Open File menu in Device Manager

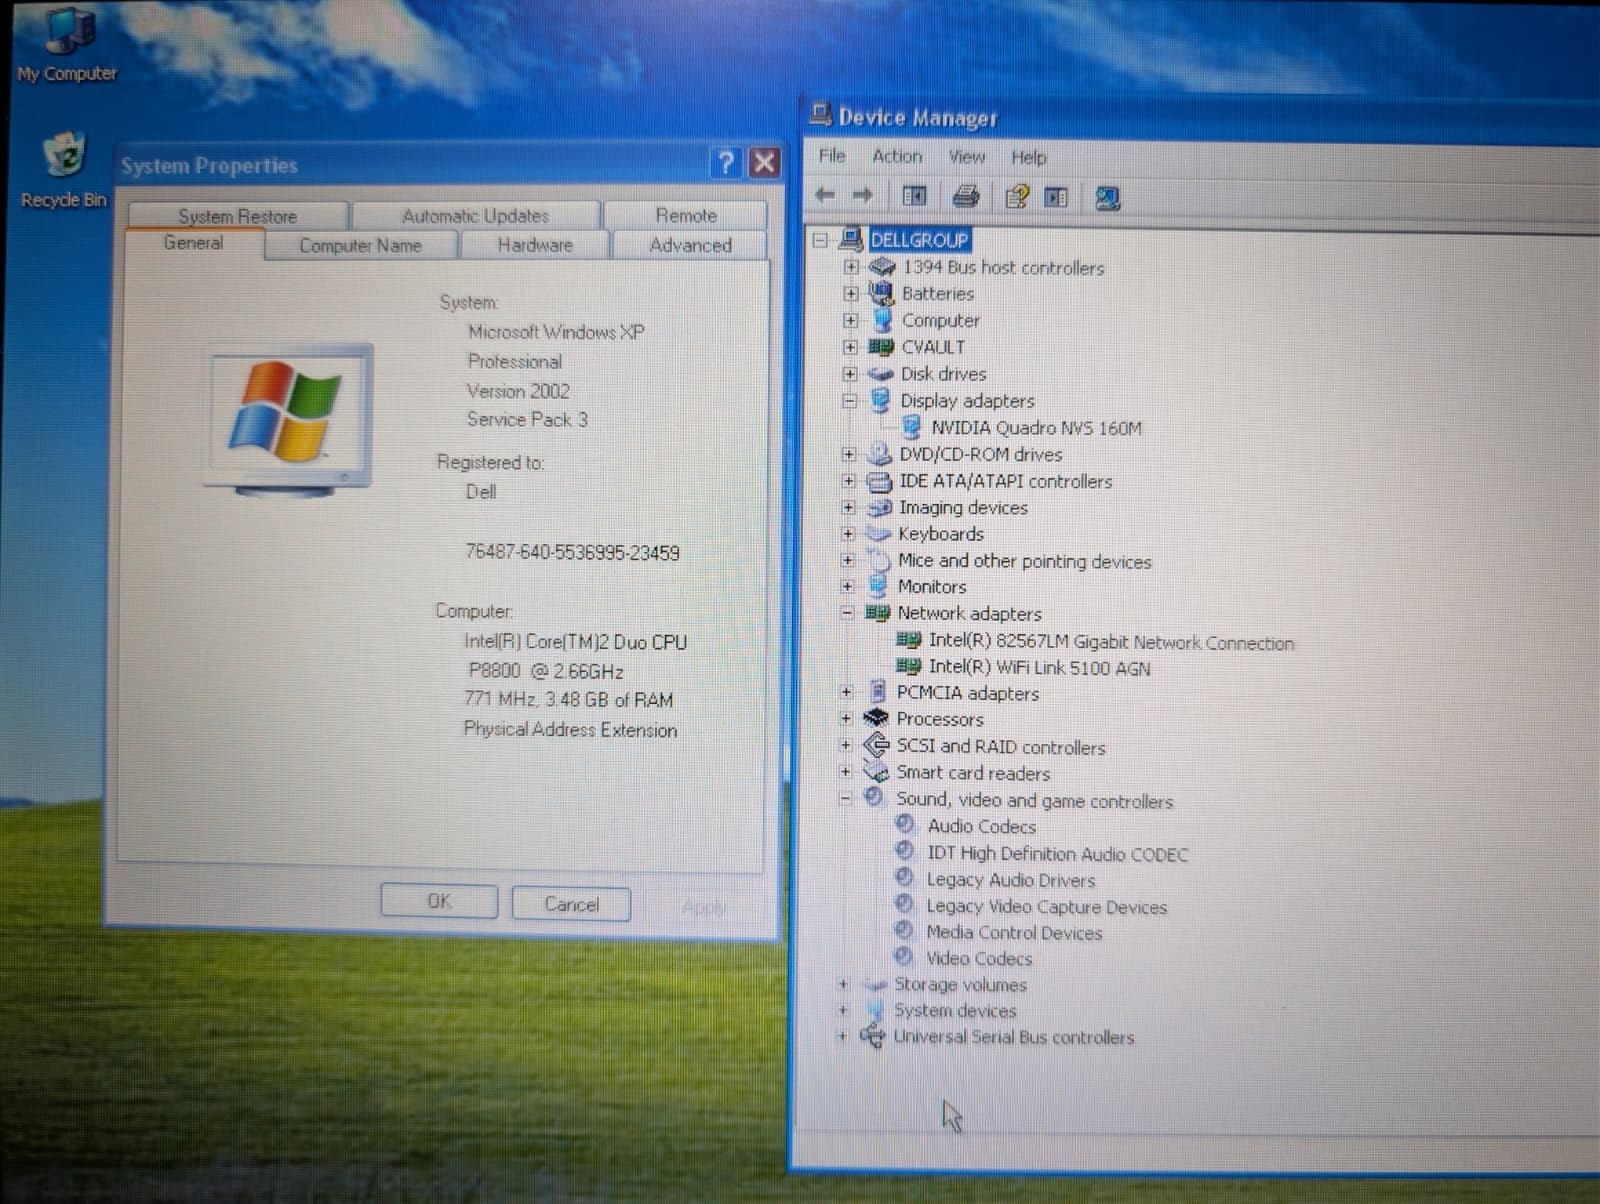832,156
